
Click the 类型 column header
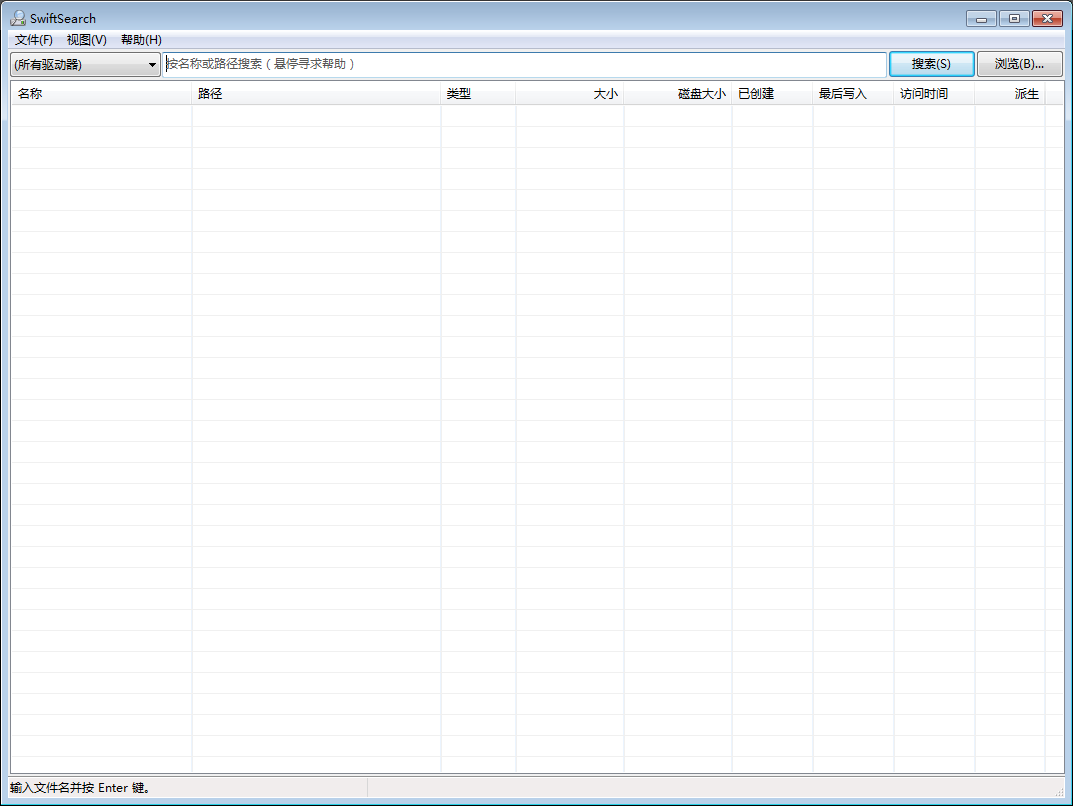[x=478, y=94]
